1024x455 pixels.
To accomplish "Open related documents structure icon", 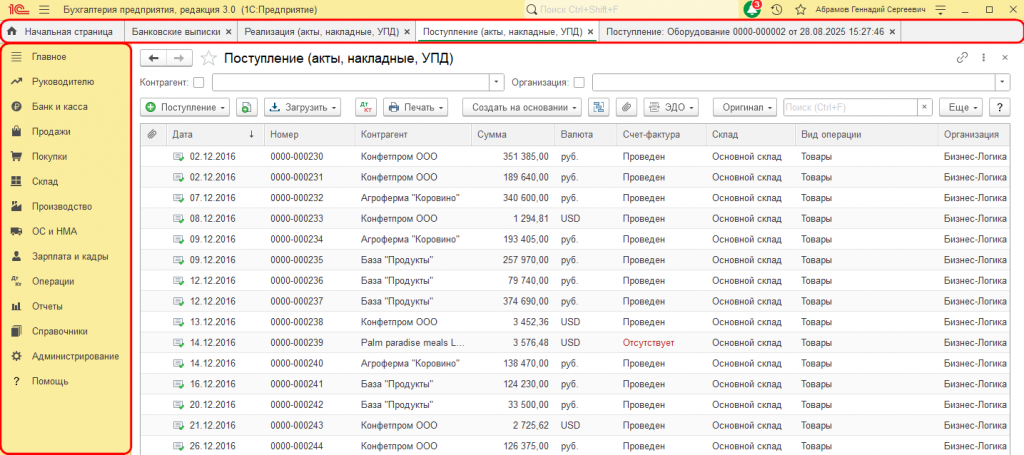I will coord(599,107).
